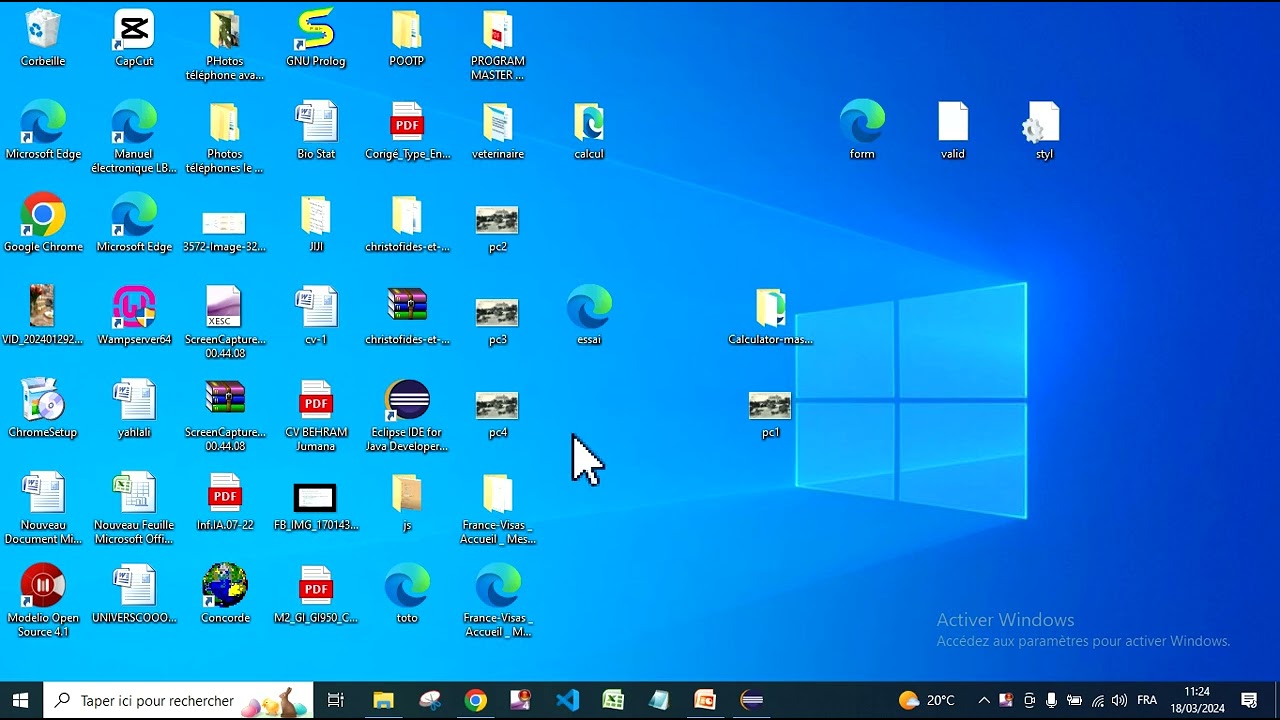Switch the FRA input language indicator
The height and width of the screenshot is (720, 1280).
point(1147,700)
